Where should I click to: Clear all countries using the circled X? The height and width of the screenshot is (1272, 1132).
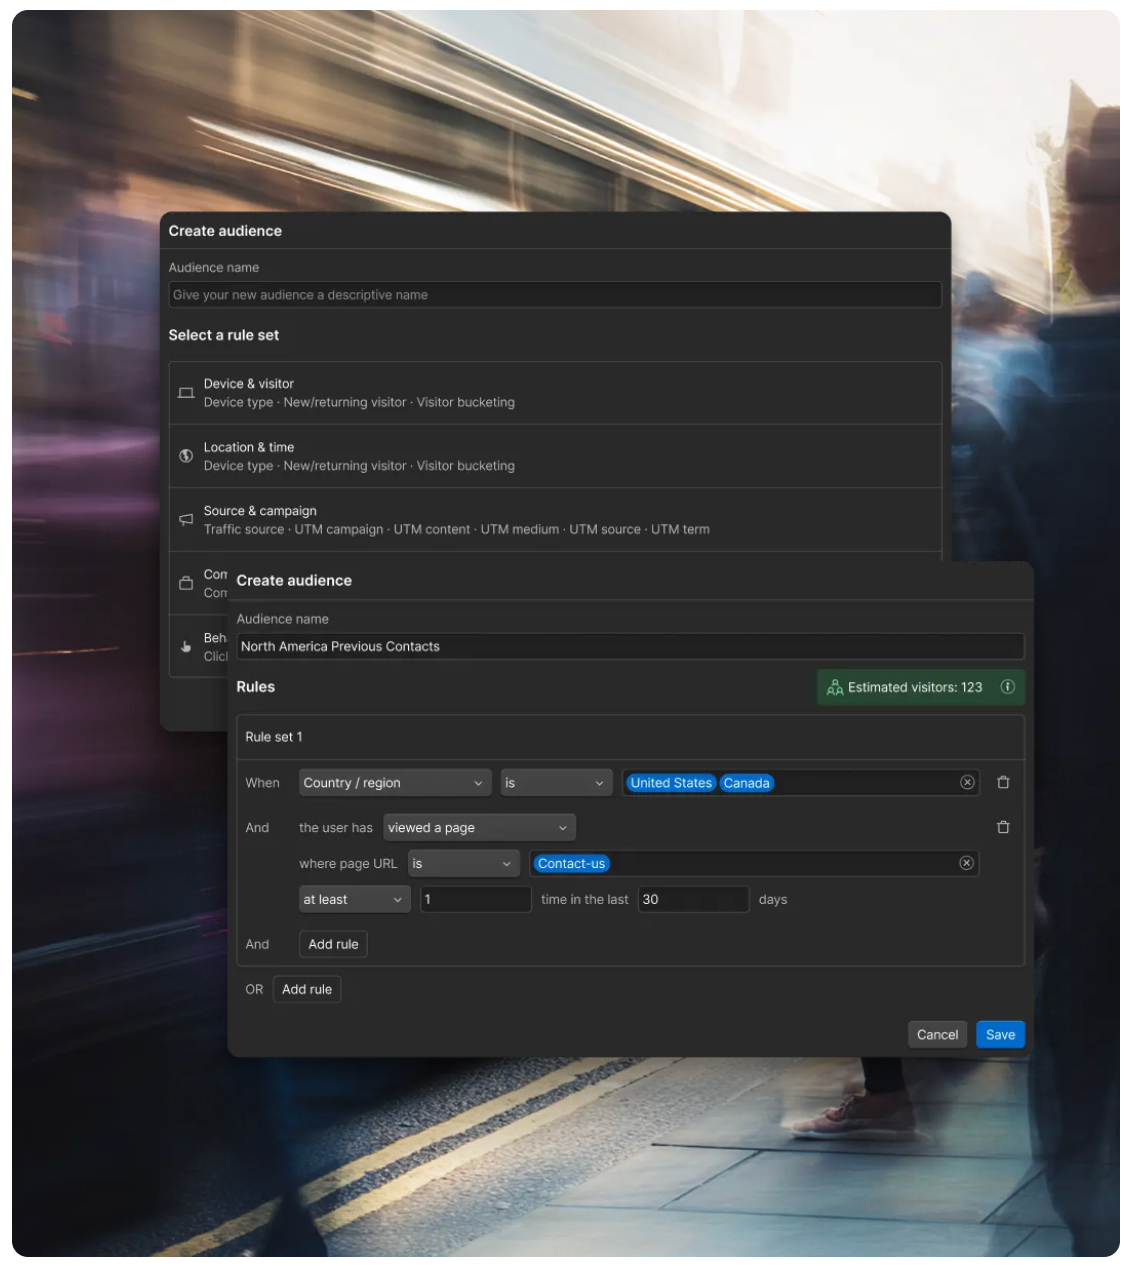pyautogui.click(x=966, y=782)
